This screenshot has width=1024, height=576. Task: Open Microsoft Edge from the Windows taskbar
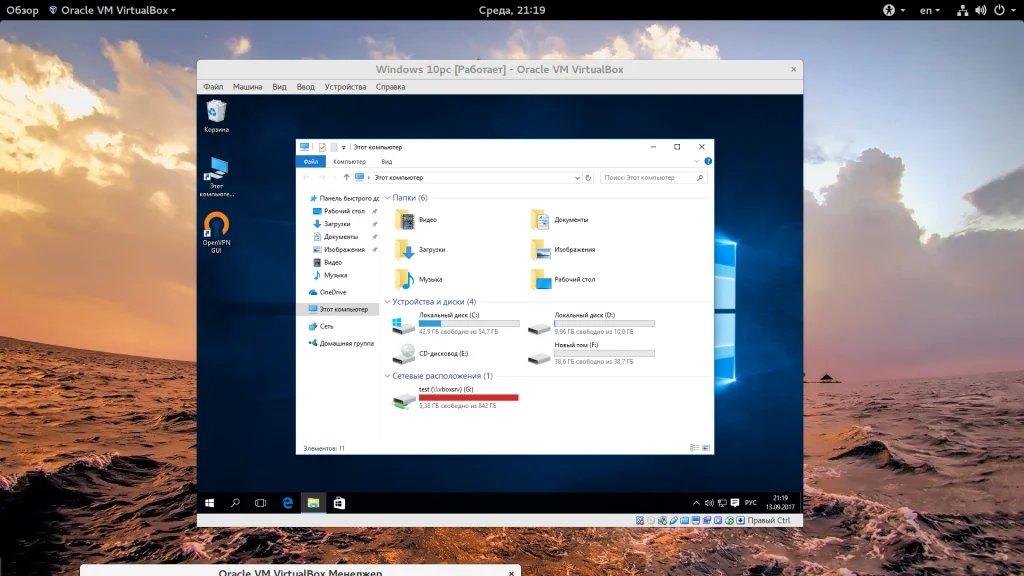pos(287,502)
